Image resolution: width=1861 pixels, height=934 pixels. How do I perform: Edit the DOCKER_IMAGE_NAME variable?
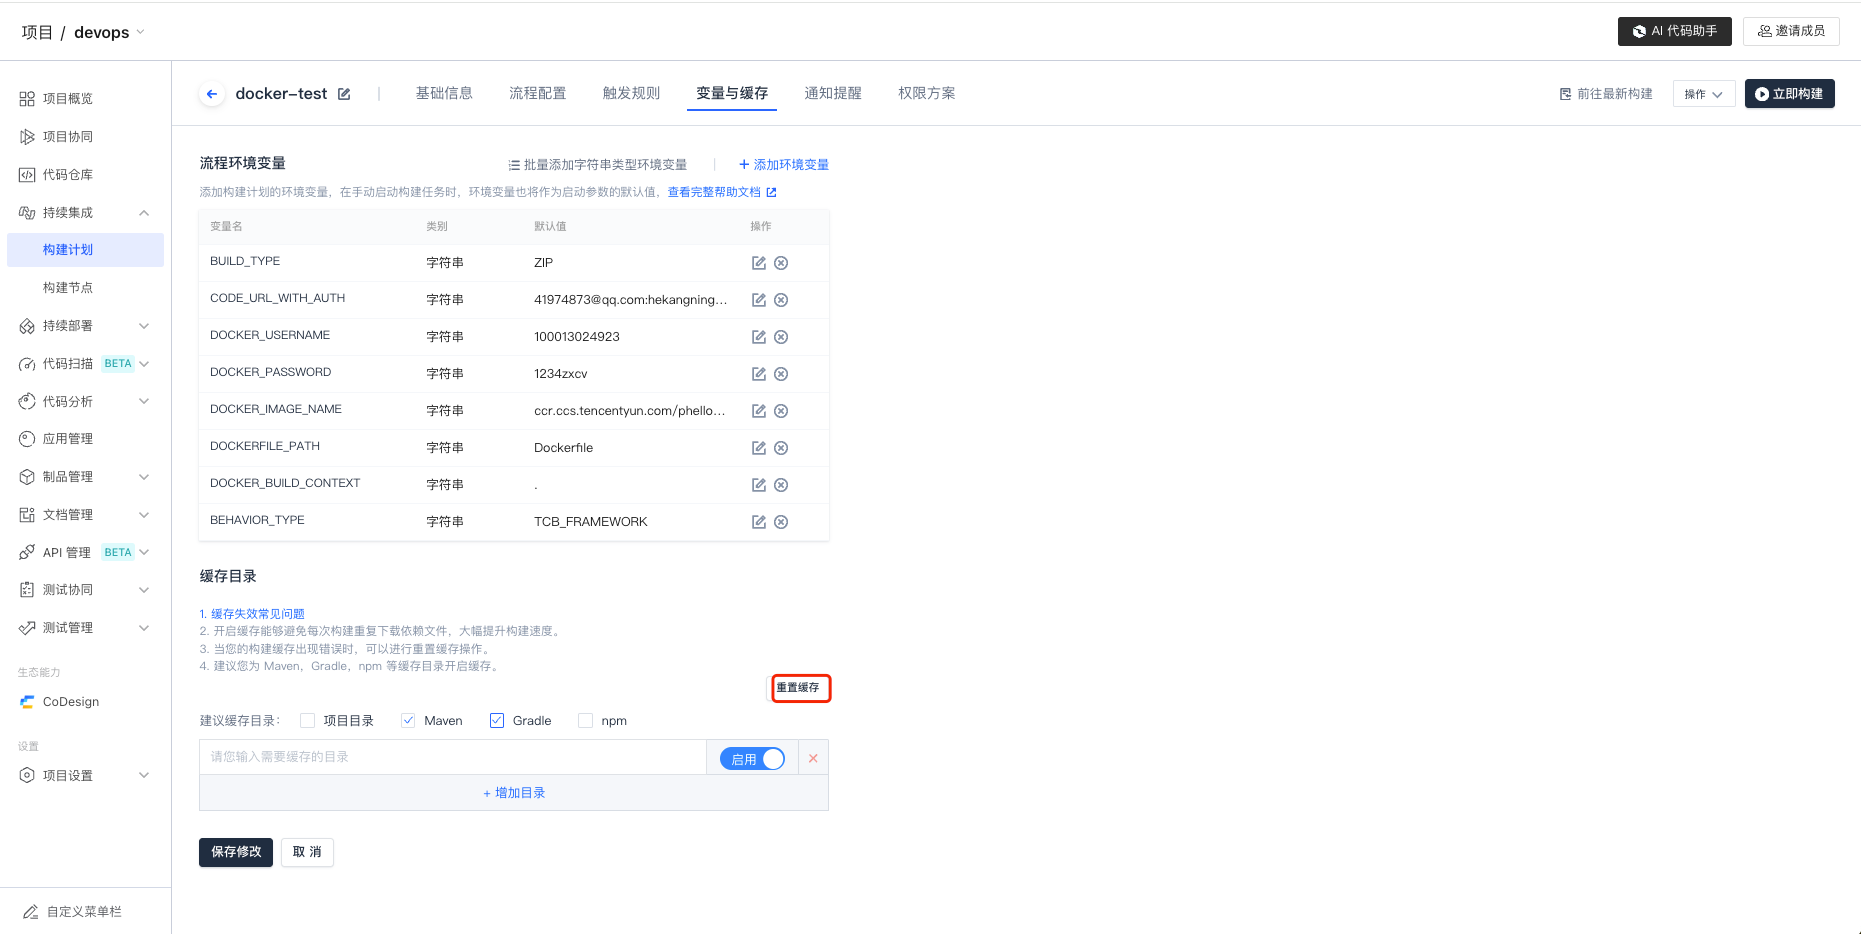[x=759, y=411]
